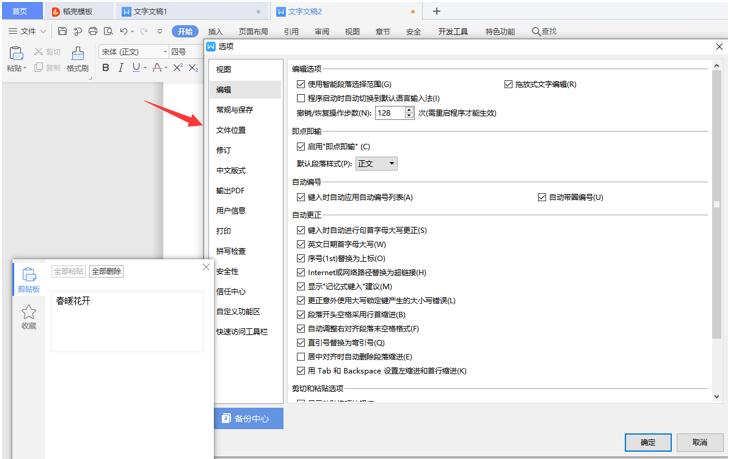Click the 备份中心 button
This screenshot has height=459, width=732.
pyautogui.click(x=249, y=418)
